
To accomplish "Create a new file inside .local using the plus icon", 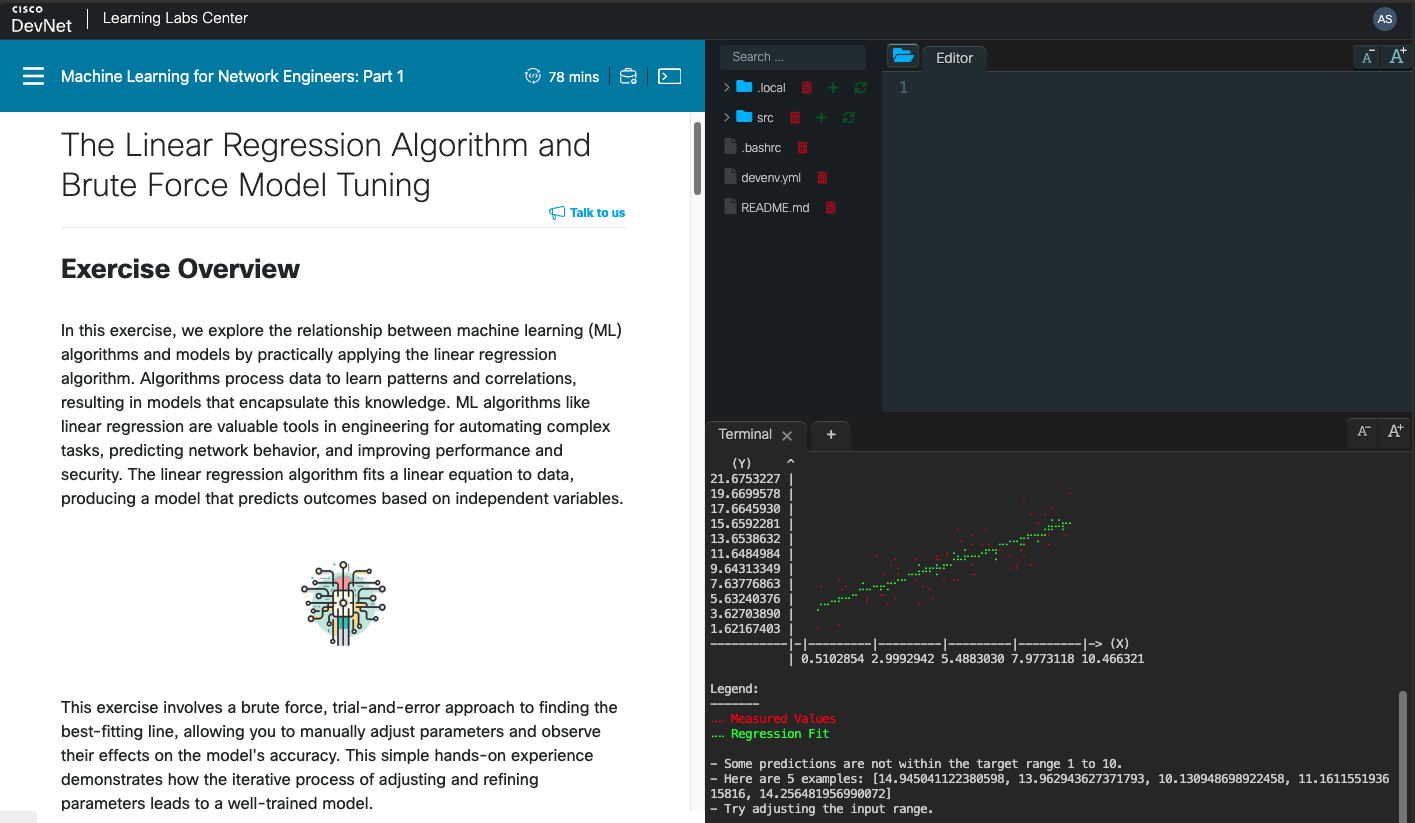I will click(832, 87).
